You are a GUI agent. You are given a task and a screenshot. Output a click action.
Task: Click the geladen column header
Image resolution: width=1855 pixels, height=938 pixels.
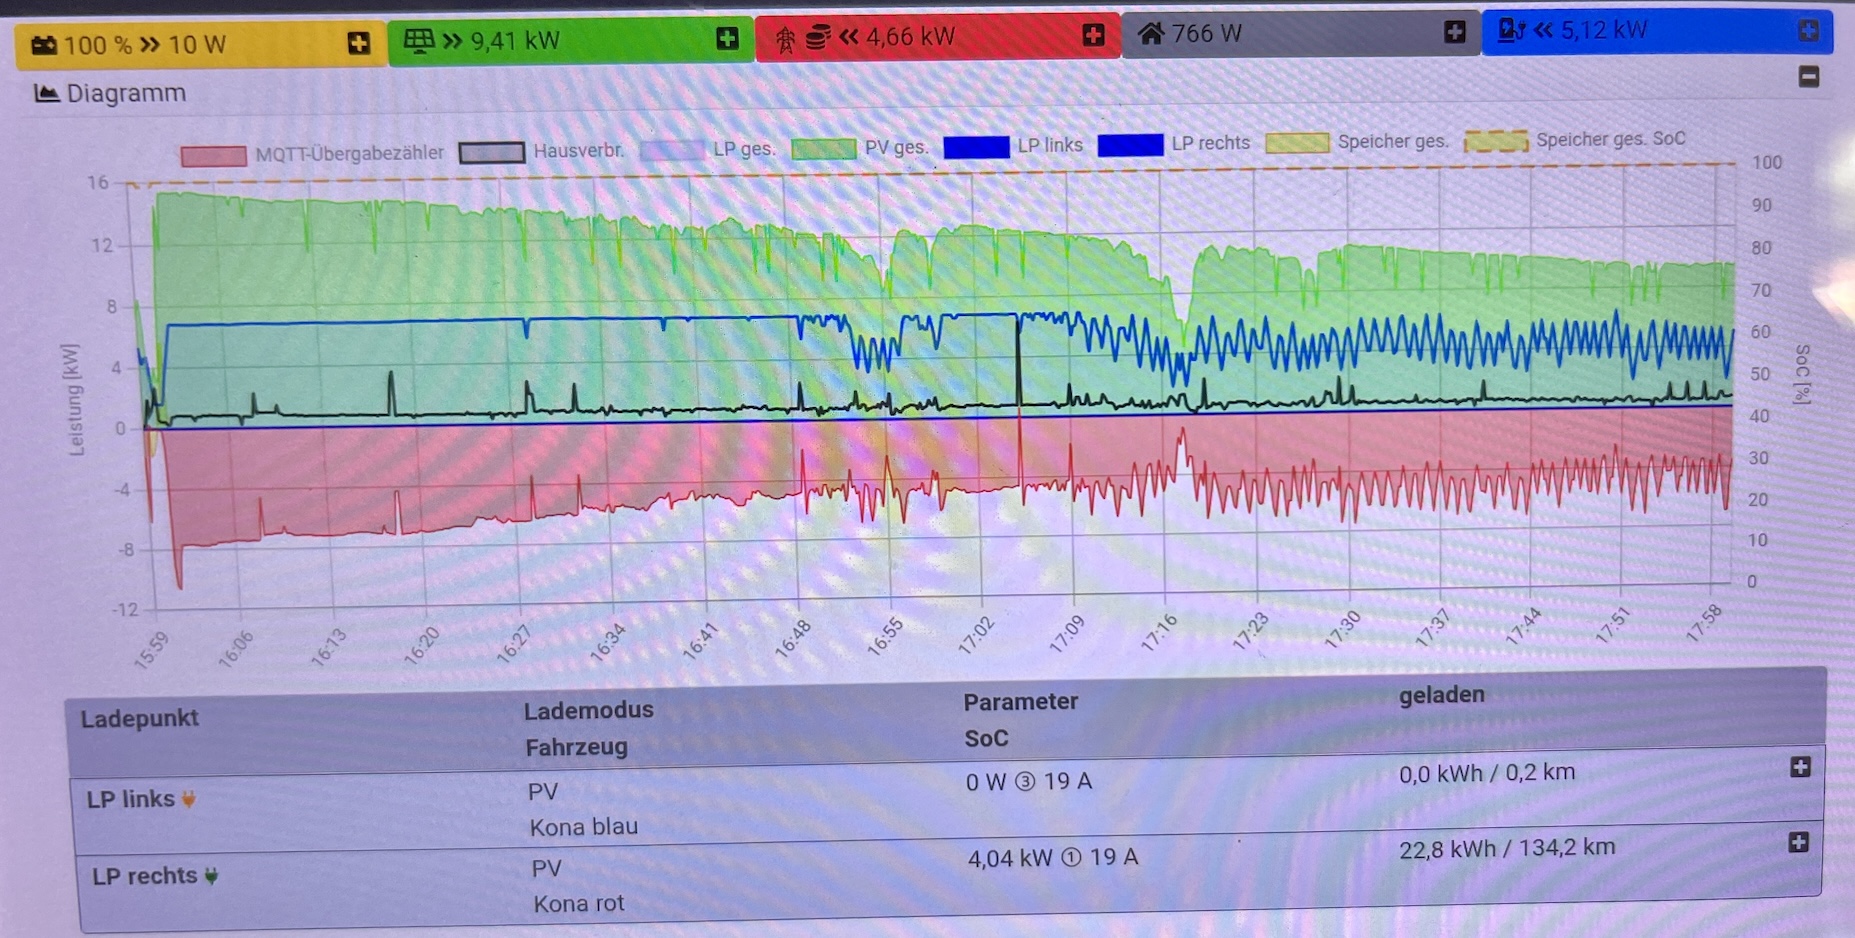[x=1442, y=694]
